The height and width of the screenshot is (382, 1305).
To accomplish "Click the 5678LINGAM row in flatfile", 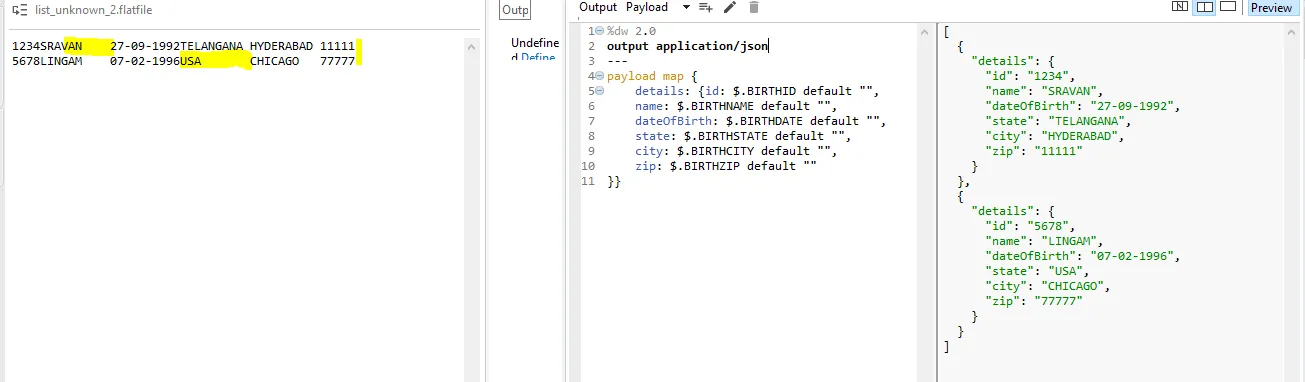I will click(183, 62).
